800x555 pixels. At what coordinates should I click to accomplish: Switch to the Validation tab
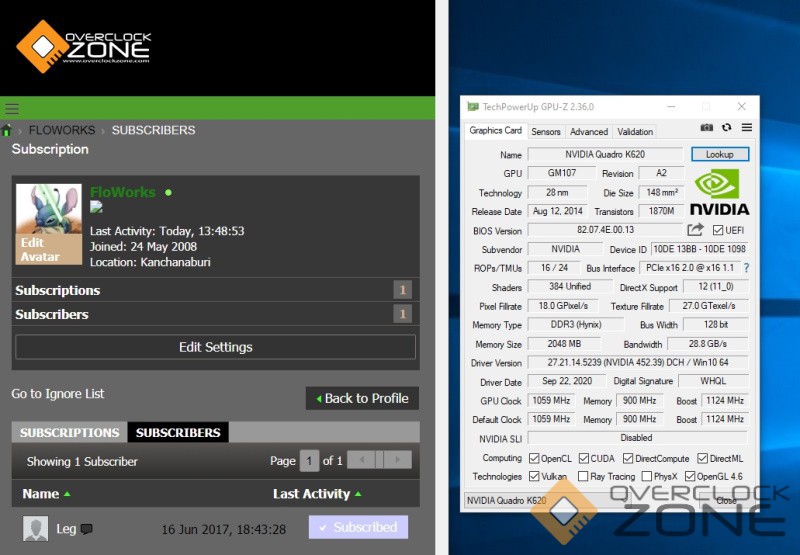point(635,132)
